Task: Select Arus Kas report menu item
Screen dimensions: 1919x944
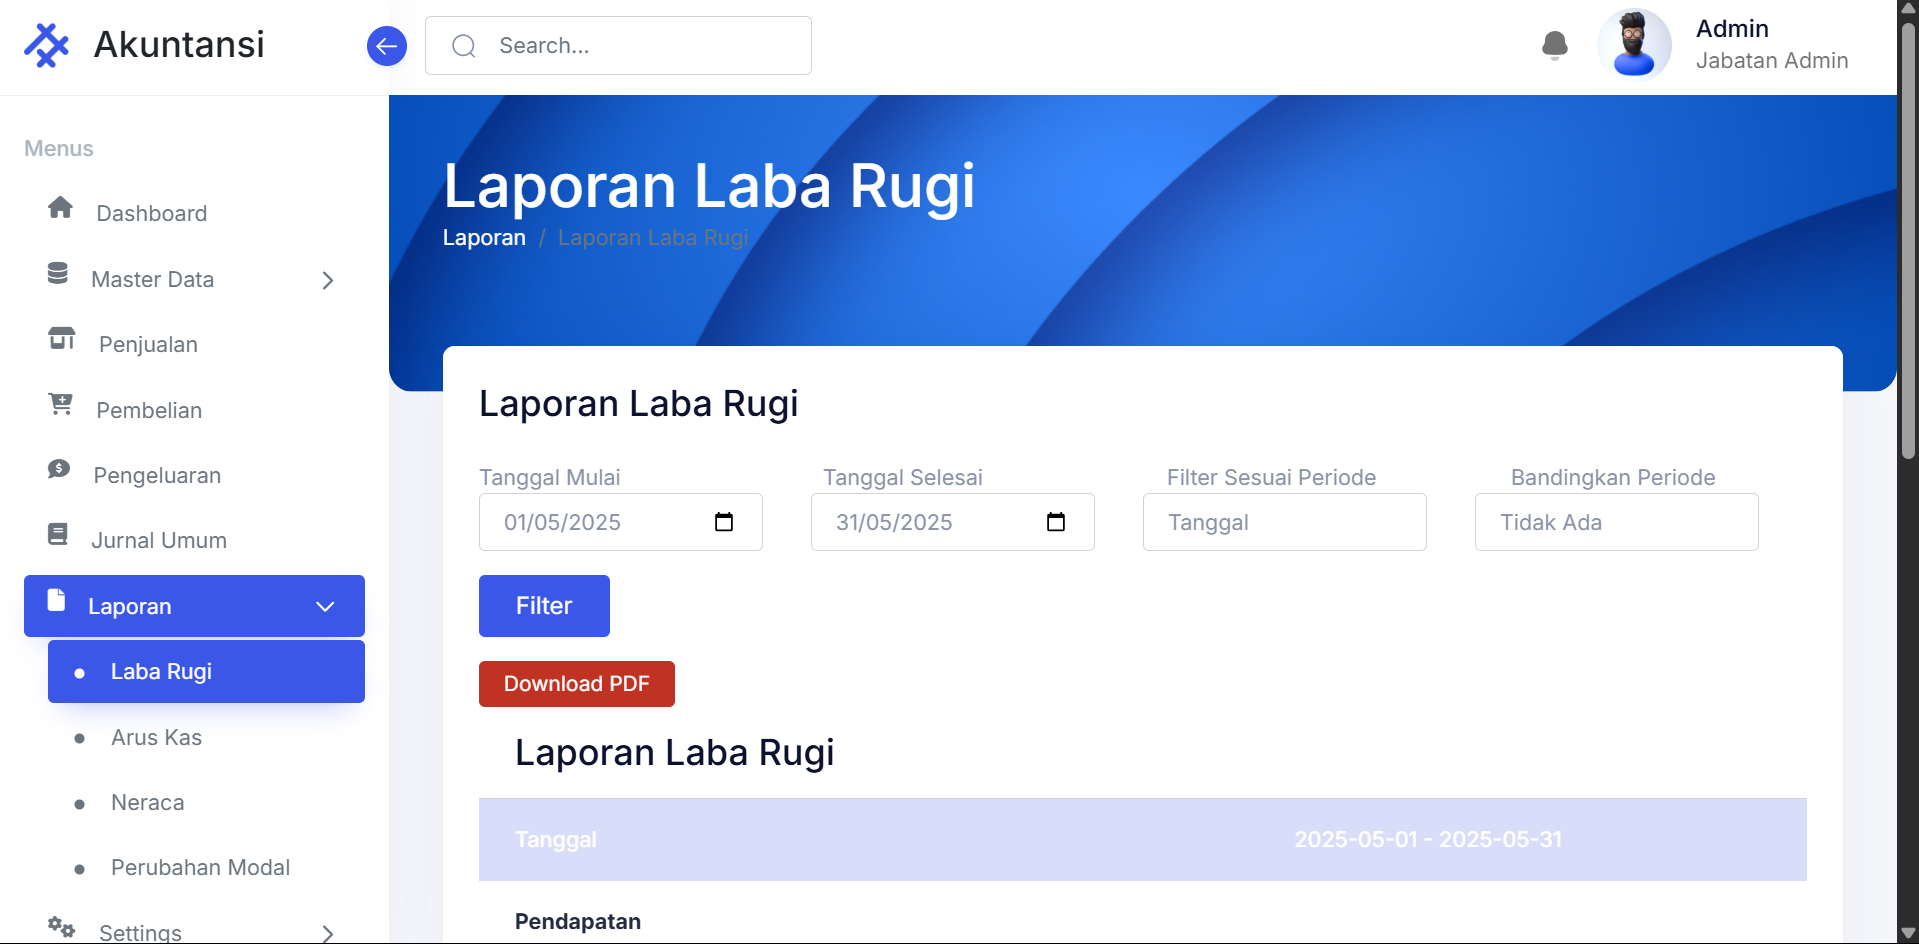Action: pos(157,738)
